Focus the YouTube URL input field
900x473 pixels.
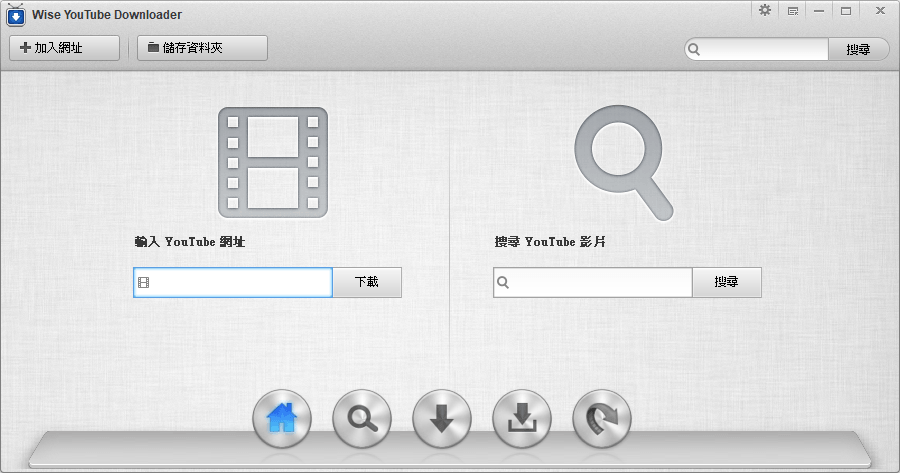click(x=233, y=282)
